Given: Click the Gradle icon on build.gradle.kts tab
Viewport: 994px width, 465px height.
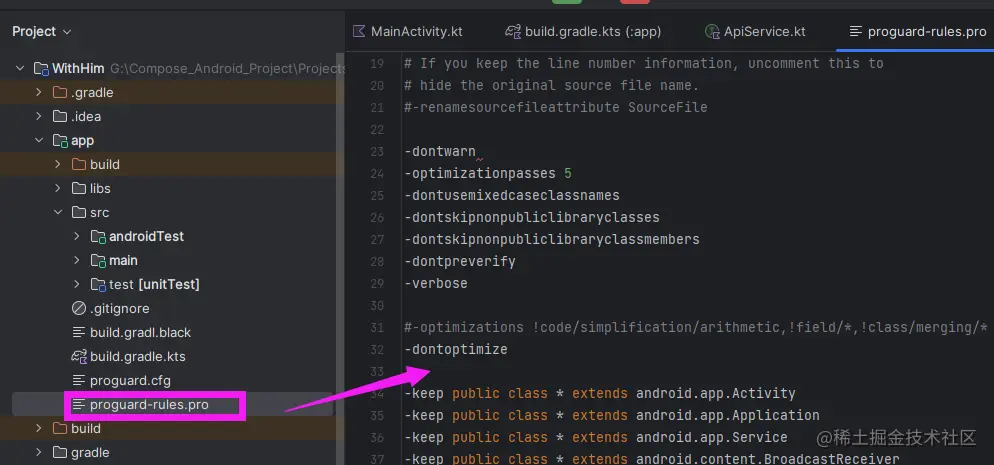Looking at the screenshot, I should click(x=513, y=31).
